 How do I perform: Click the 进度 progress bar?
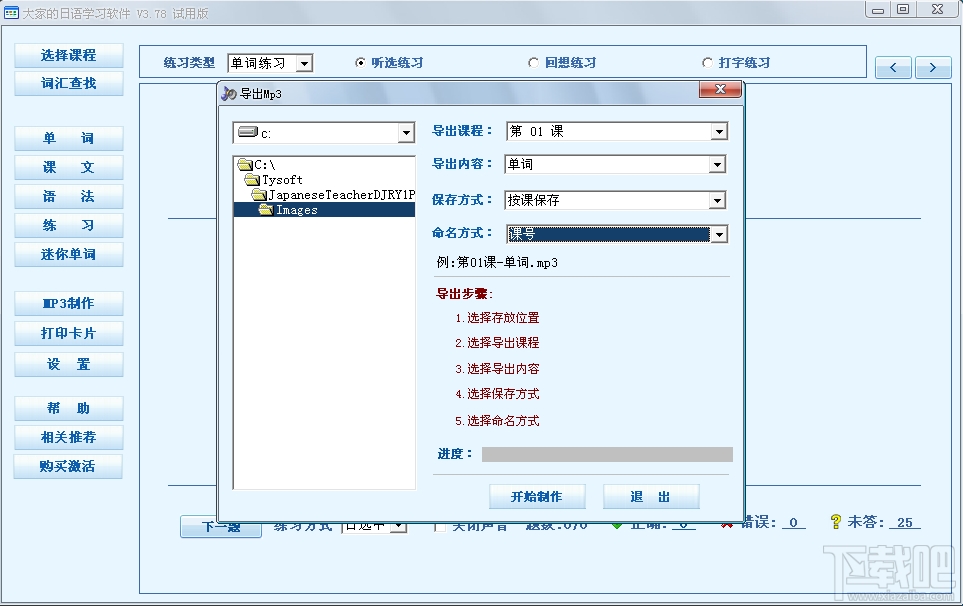[x=607, y=454]
